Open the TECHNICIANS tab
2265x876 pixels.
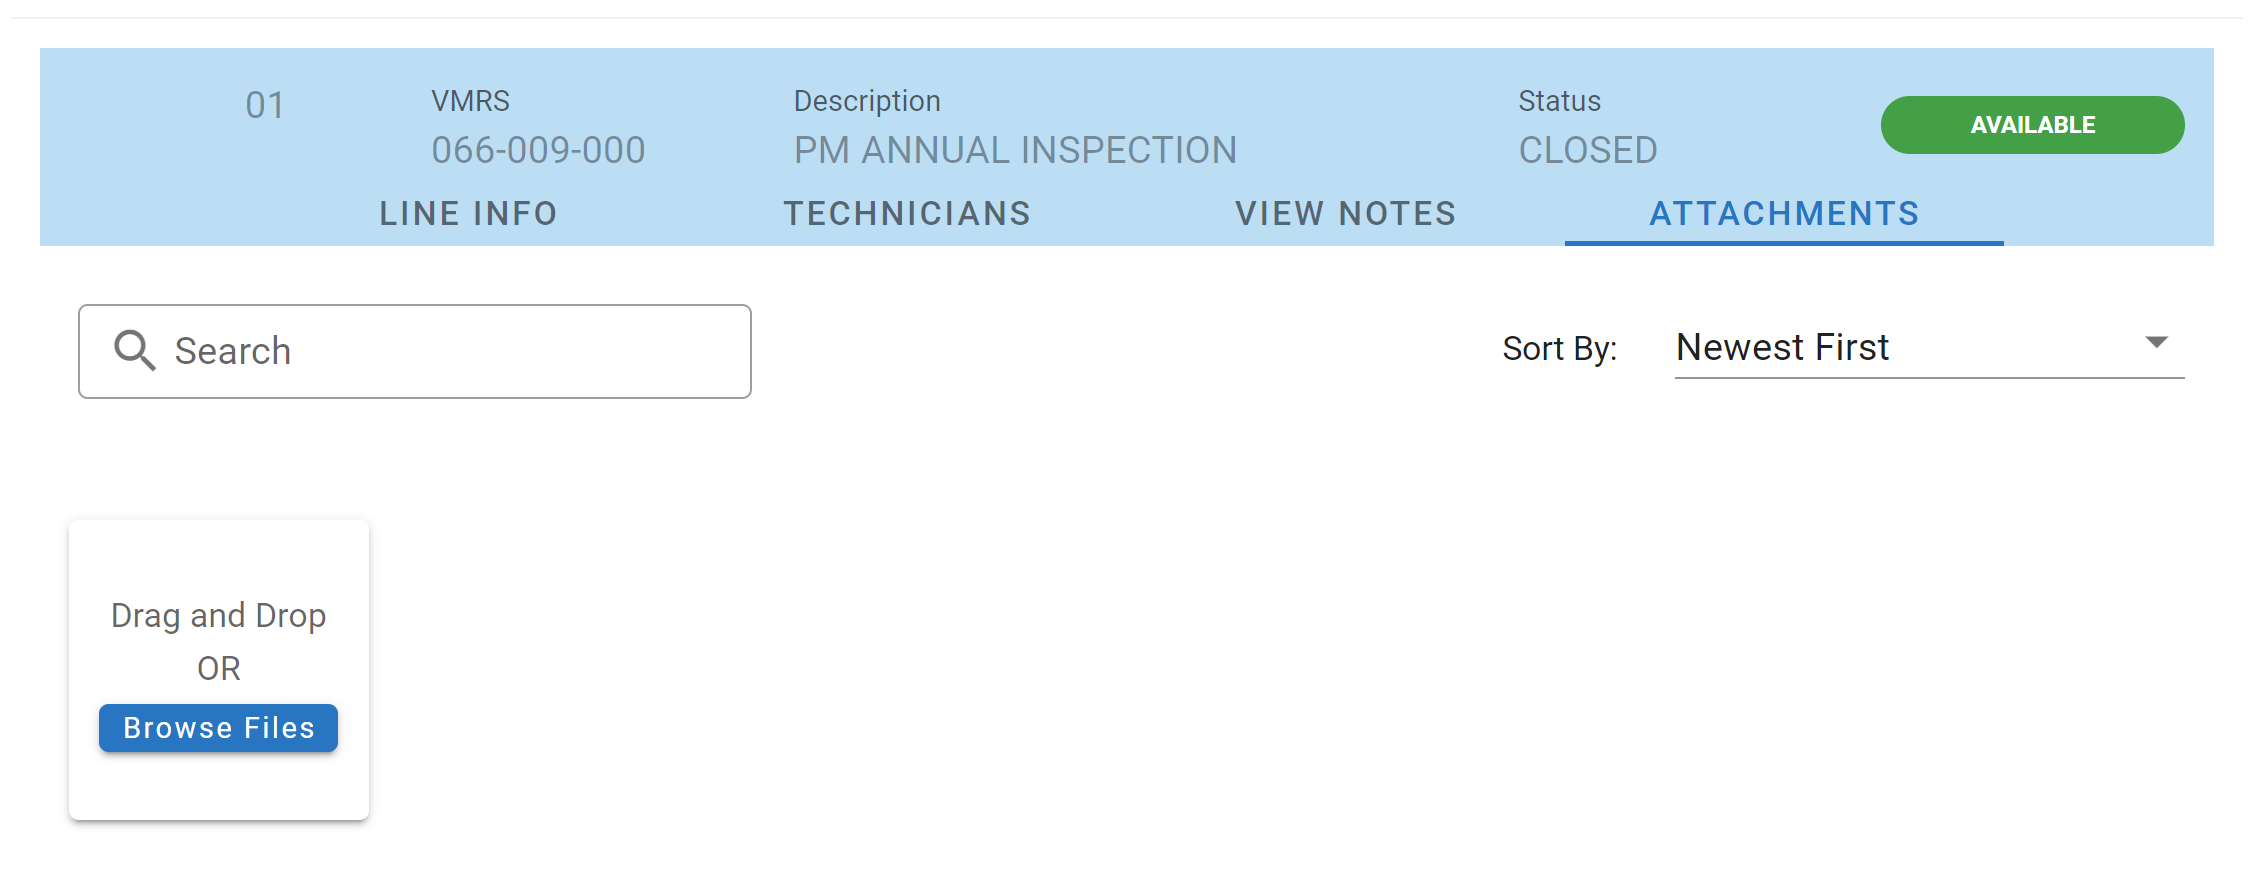coord(907,213)
